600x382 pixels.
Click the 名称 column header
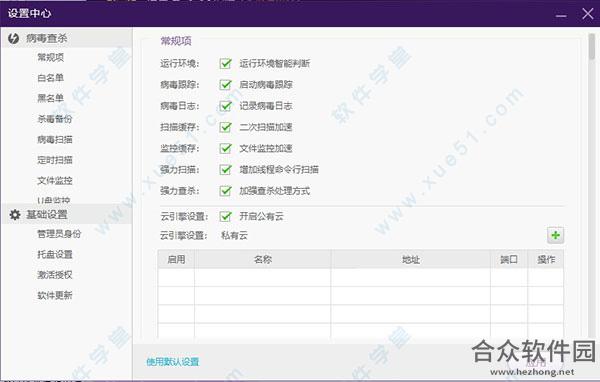(263, 259)
